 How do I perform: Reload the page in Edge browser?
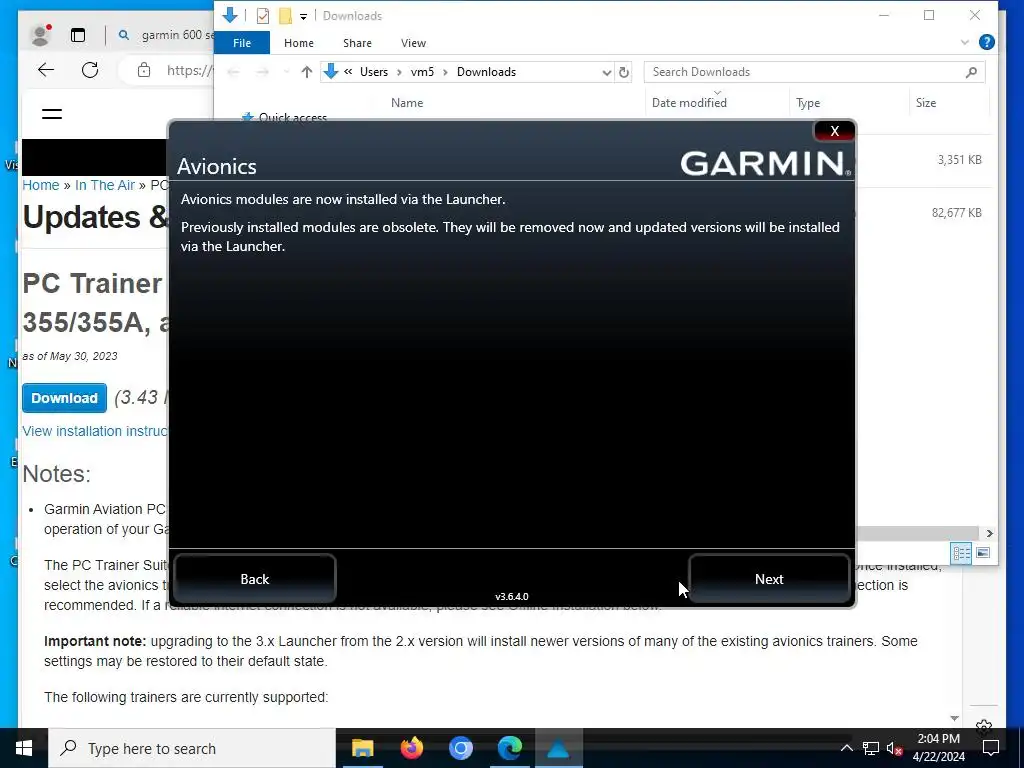[90, 70]
